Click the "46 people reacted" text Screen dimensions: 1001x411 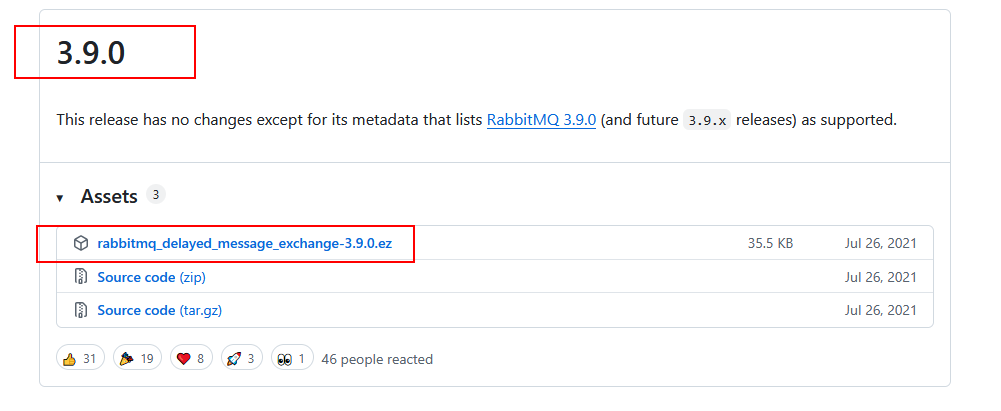click(x=377, y=359)
